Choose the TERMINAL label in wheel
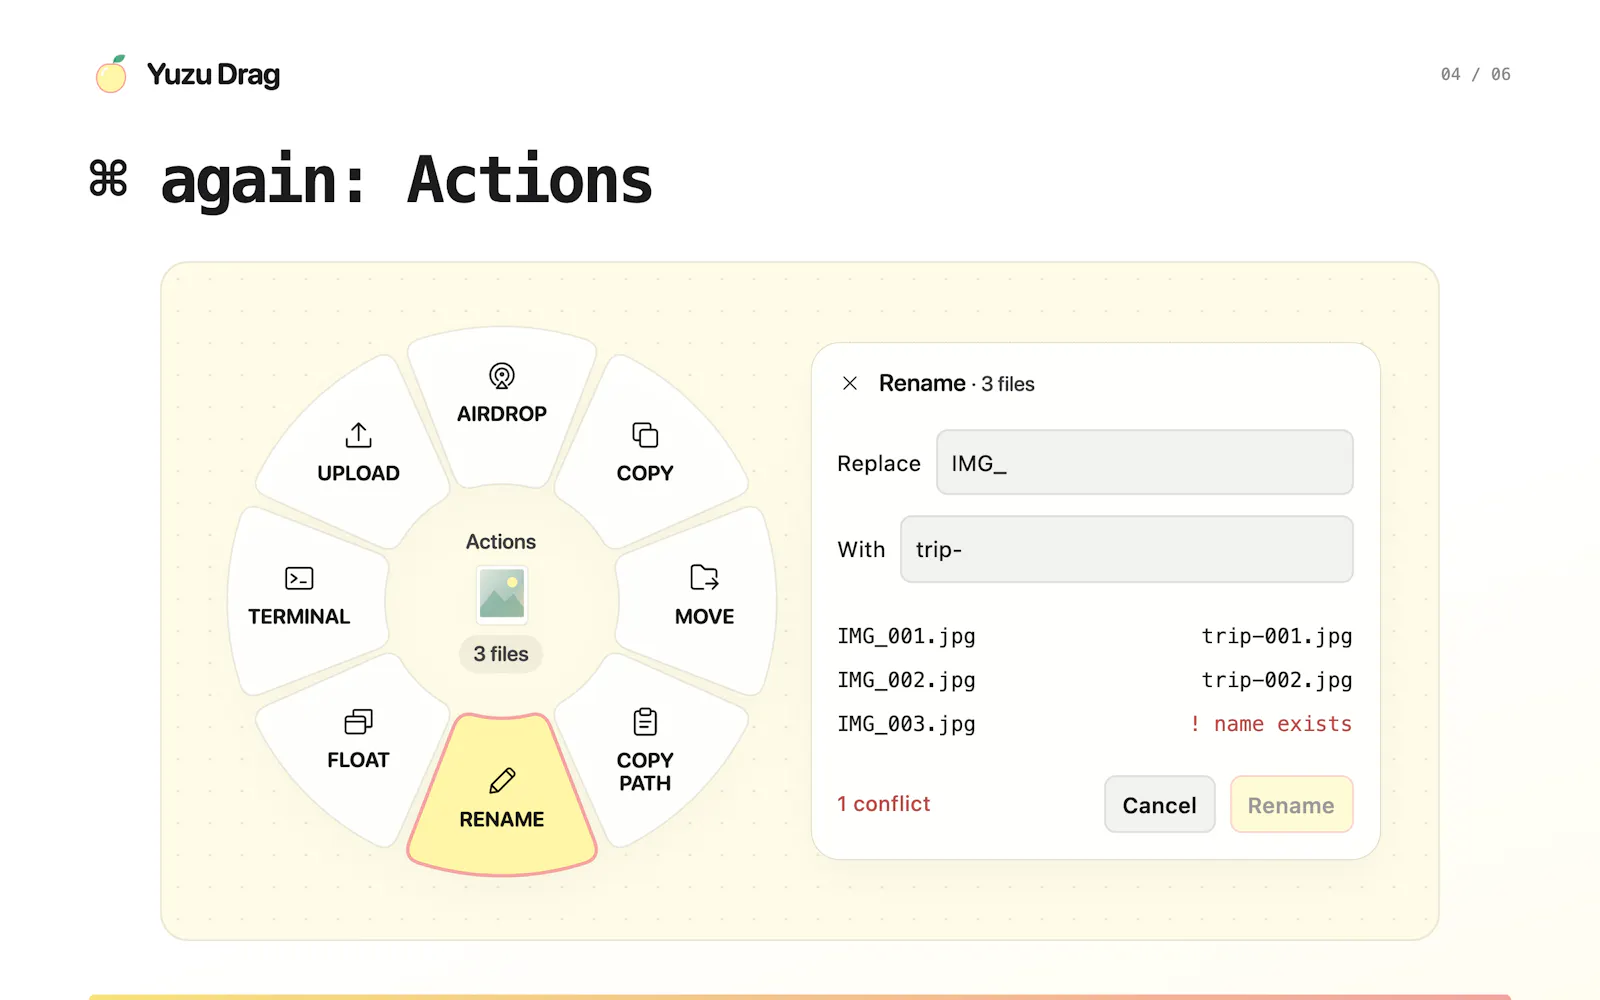The height and width of the screenshot is (1000, 1600). (x=299, y=617)
